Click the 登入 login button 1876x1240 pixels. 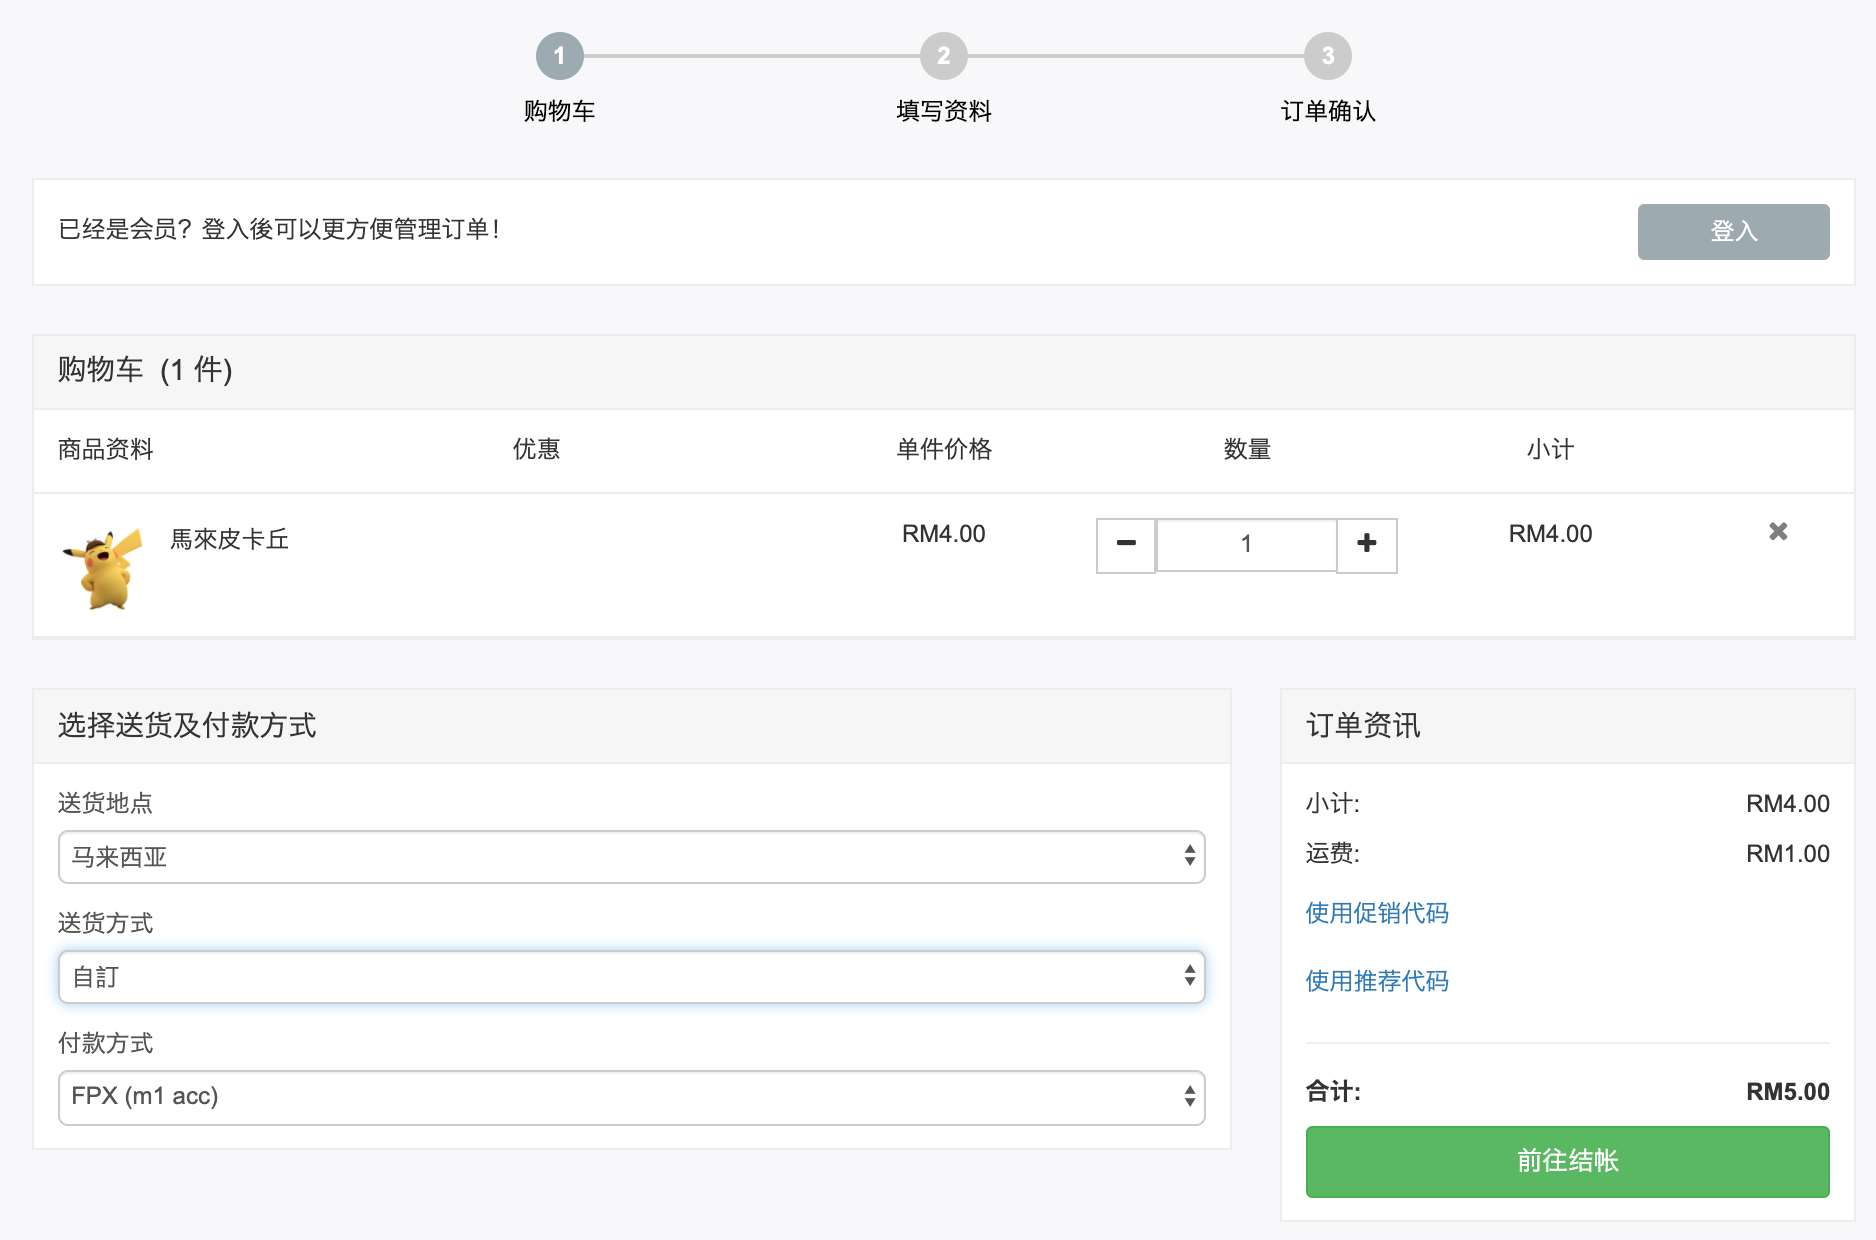tap(1733, 232)
